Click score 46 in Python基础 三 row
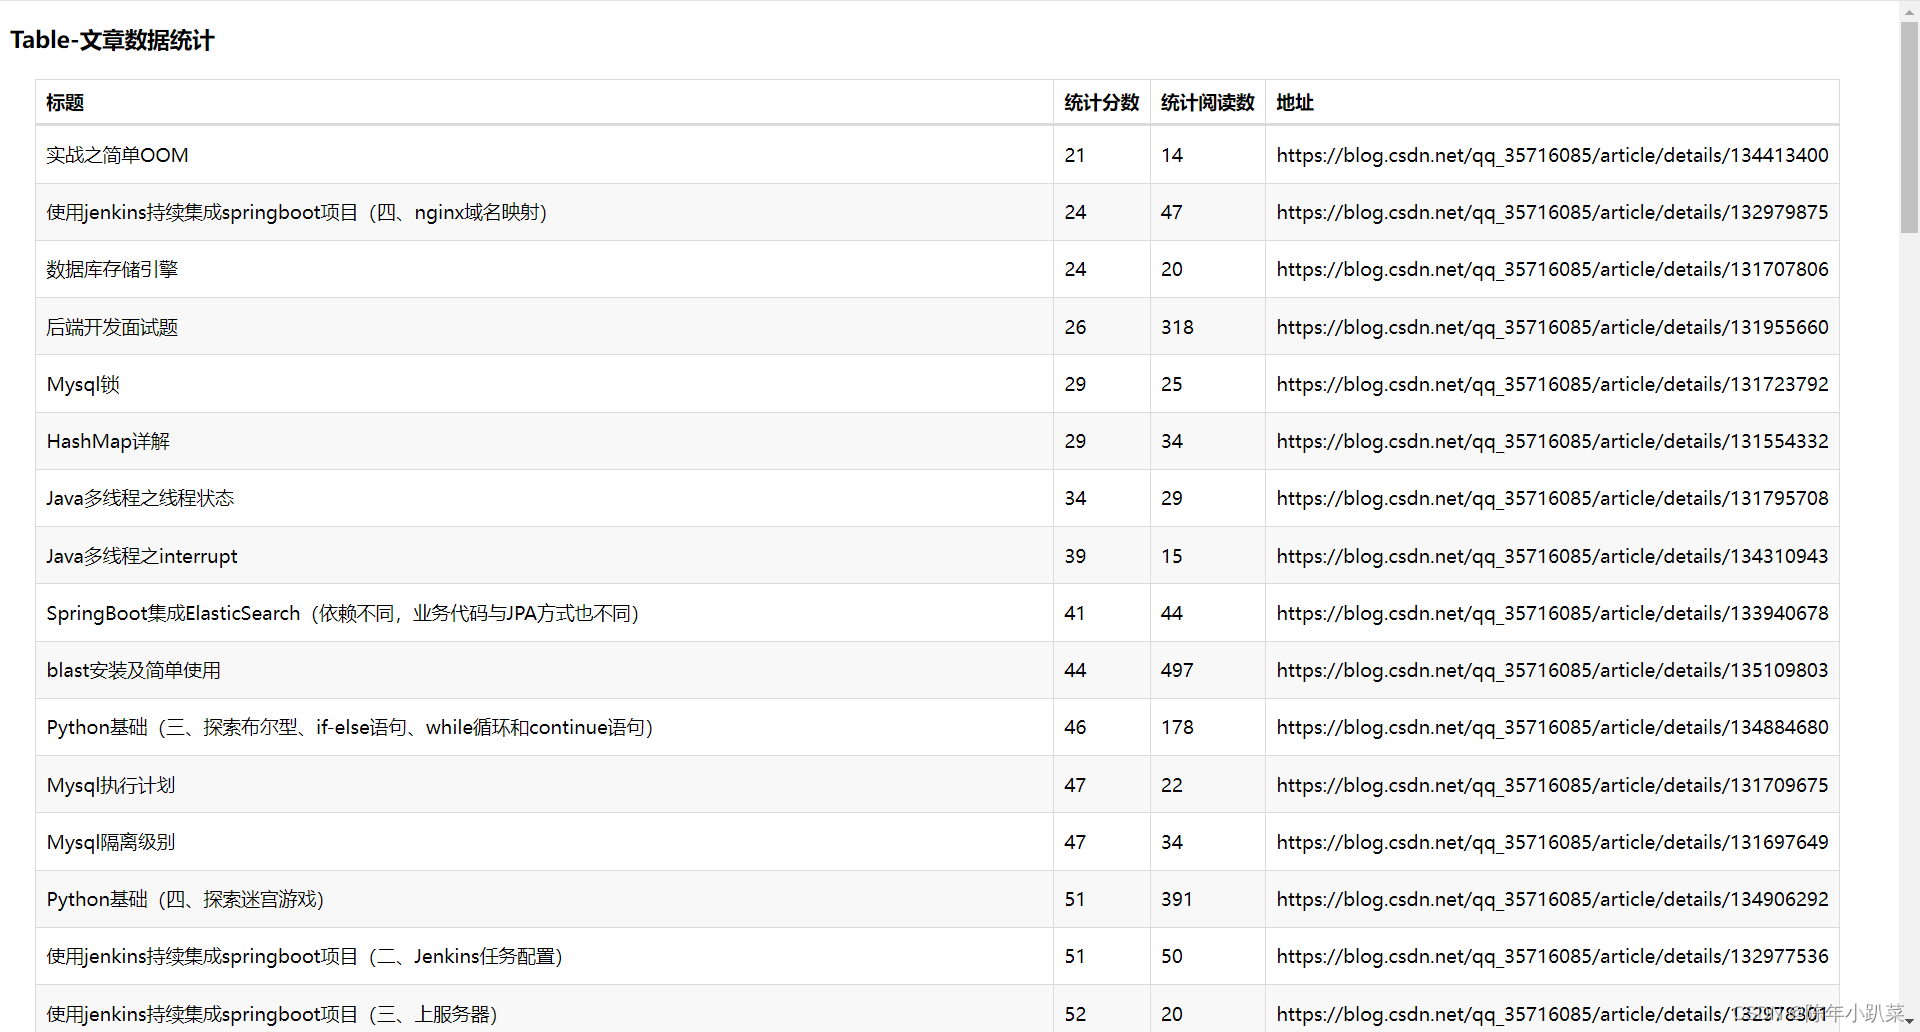1920x1032 pixels. [x=1075, y=727]
